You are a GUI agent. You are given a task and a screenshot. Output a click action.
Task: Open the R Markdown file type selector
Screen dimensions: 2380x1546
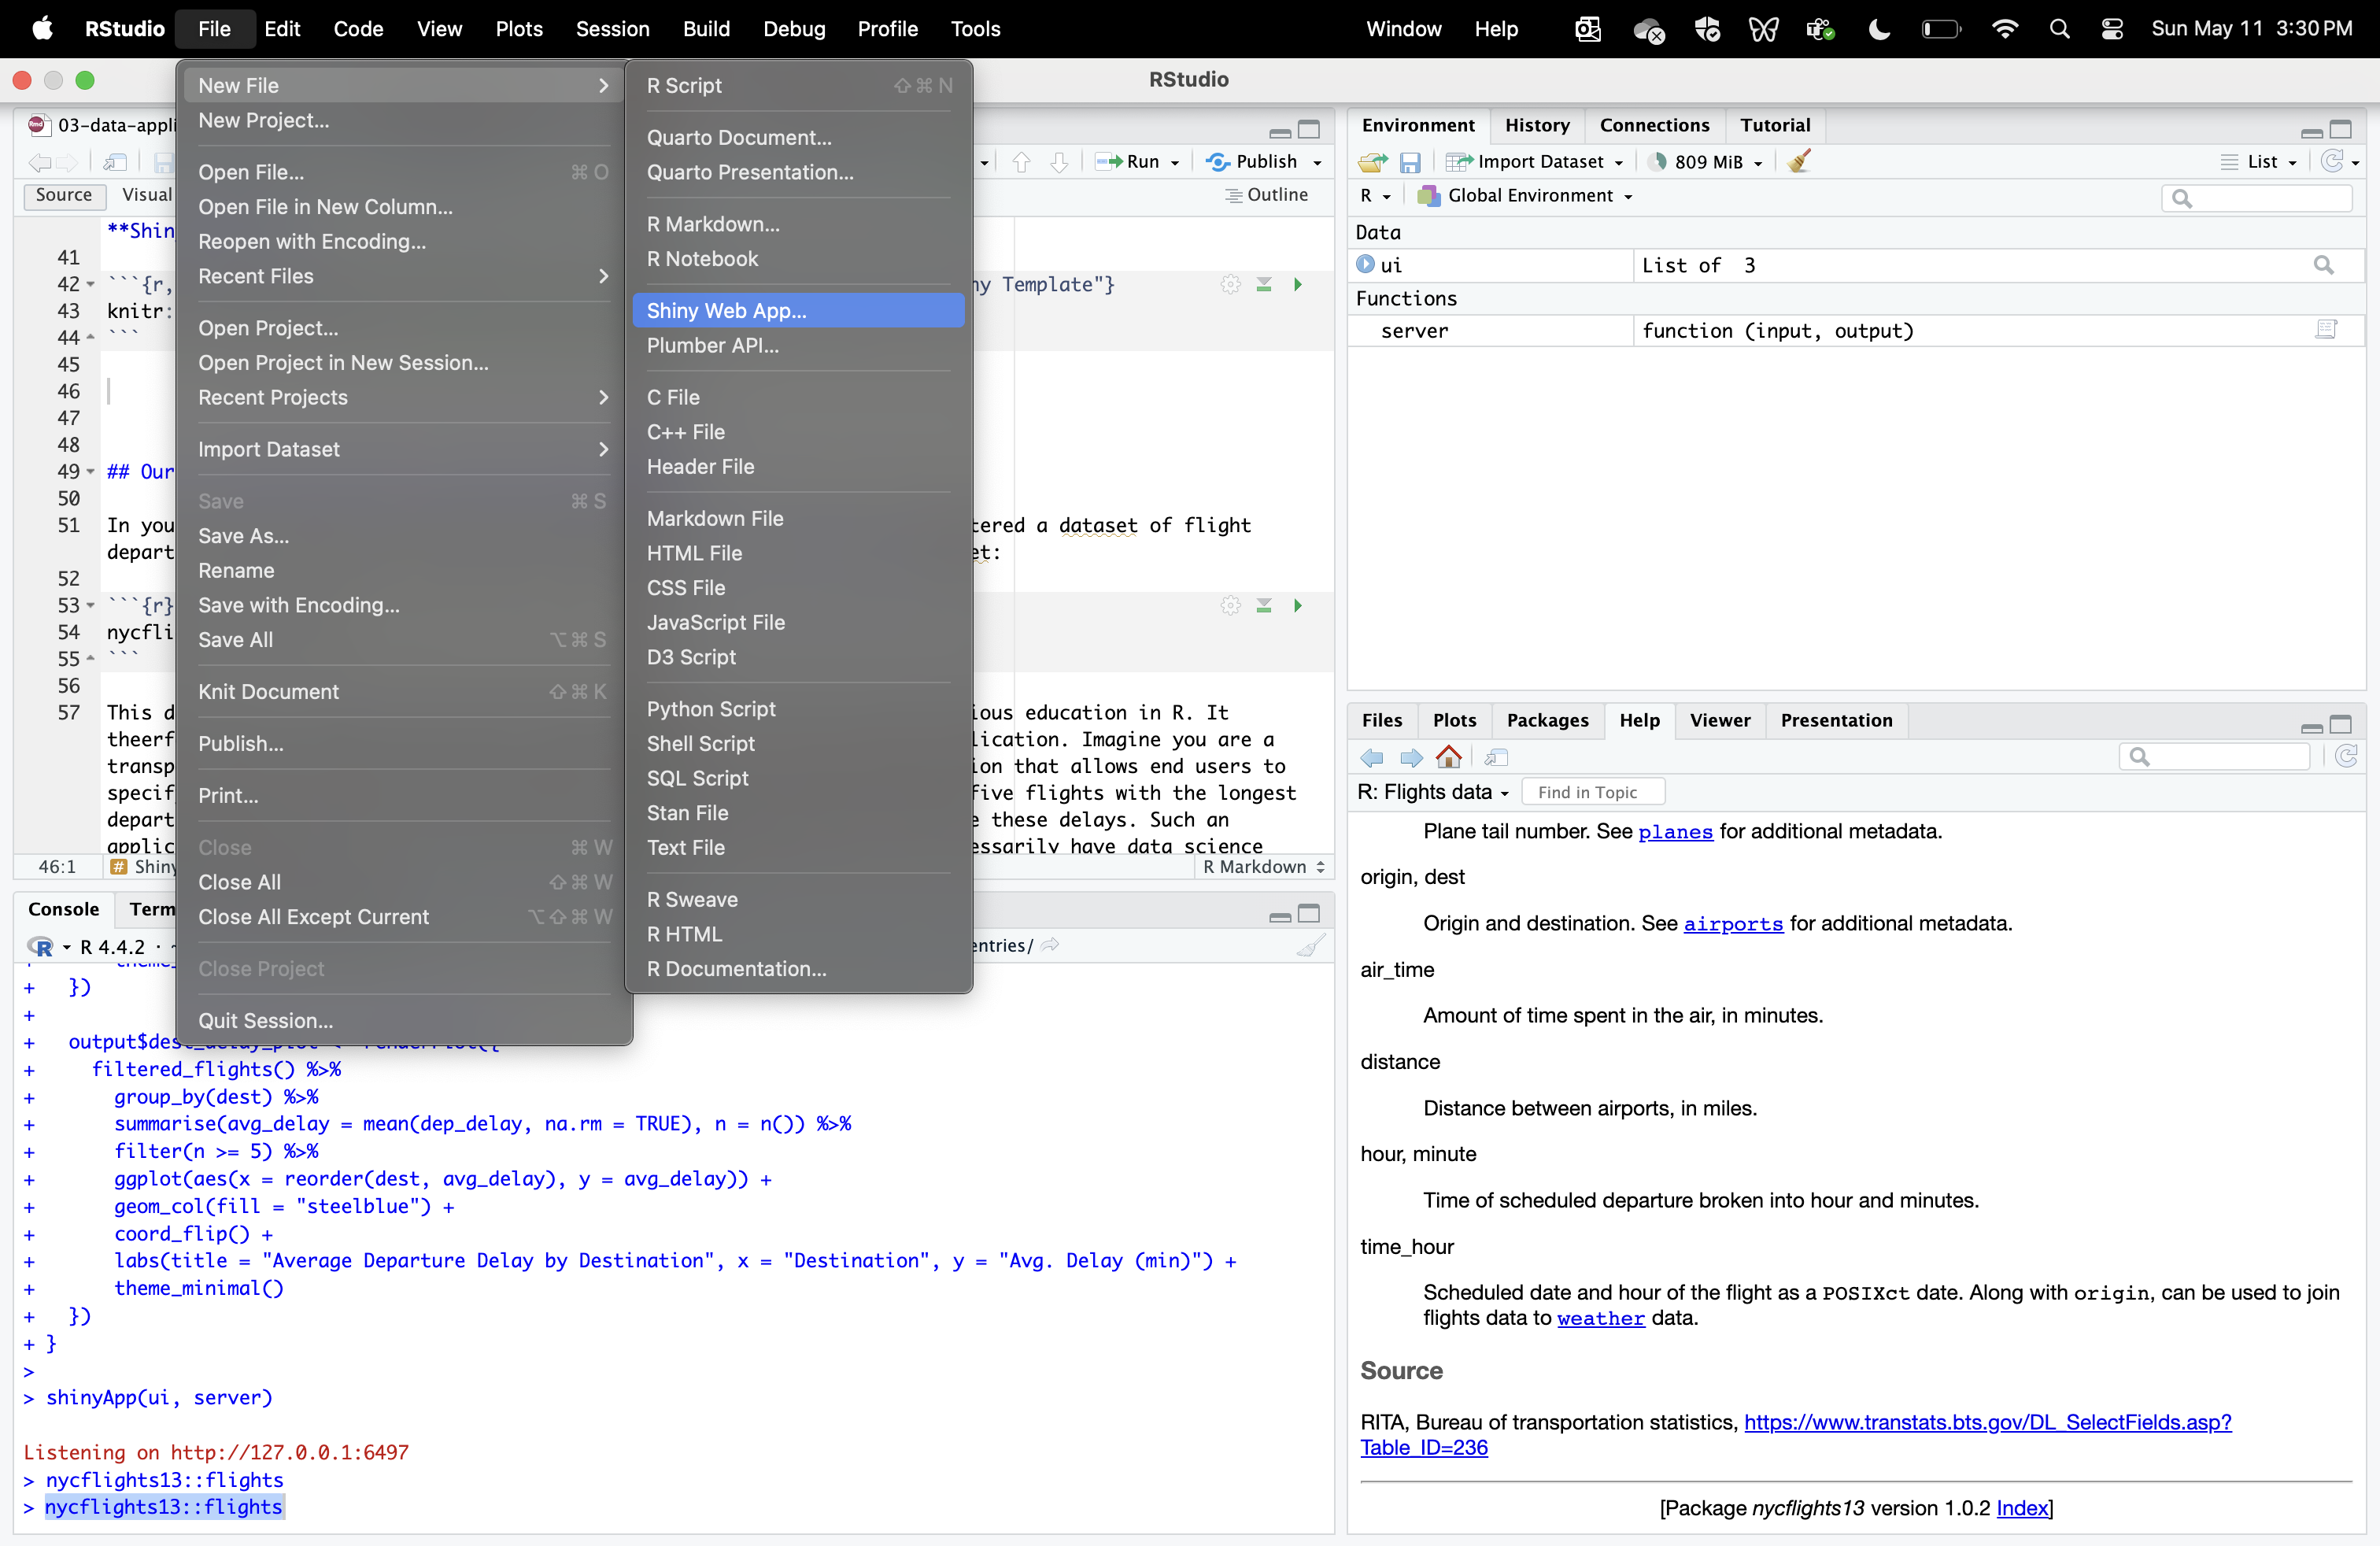[x=1264, y=867]
